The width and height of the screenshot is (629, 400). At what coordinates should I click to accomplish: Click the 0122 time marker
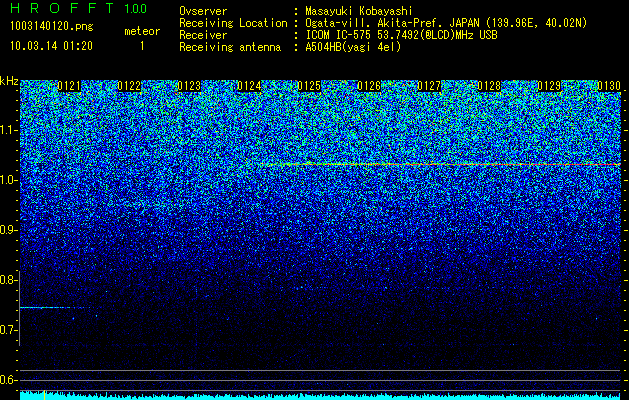pyautogui.click(x=129, y=86)
